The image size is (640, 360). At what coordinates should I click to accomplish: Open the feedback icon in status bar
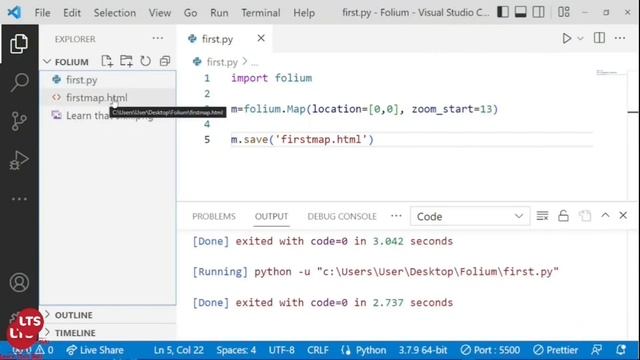597,350
